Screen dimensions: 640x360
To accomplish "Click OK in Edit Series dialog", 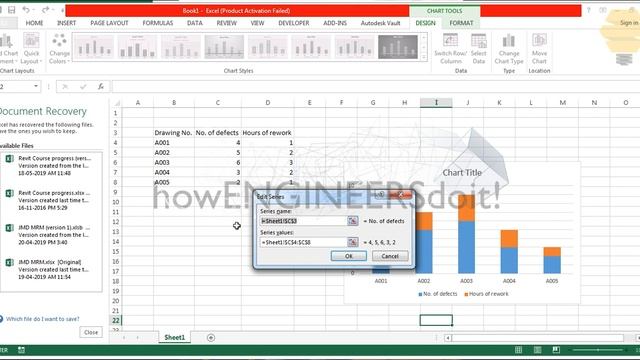I will click(349, 256).
